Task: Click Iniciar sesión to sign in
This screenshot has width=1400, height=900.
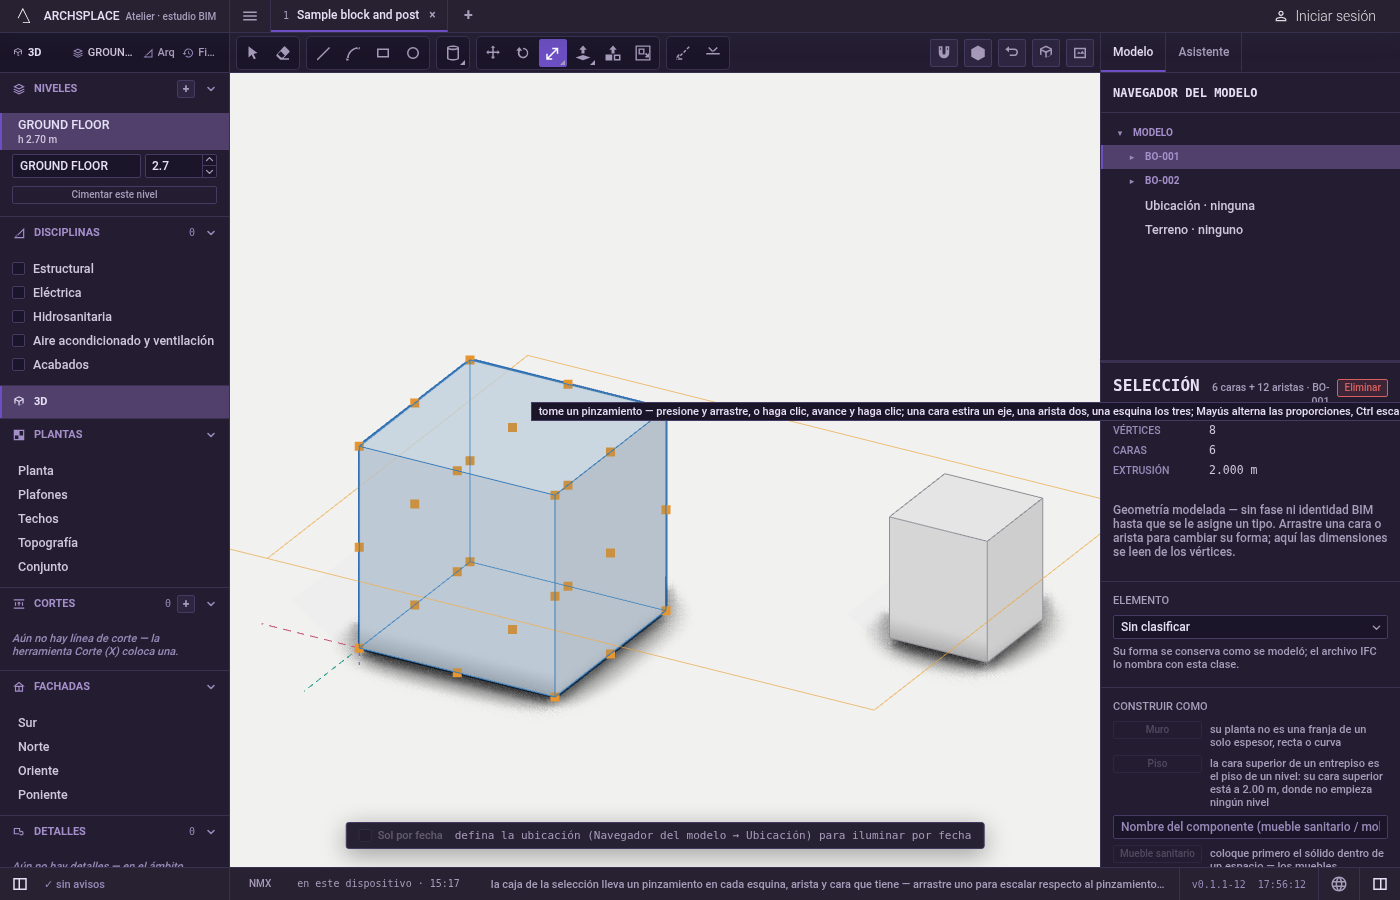Action: 1325,16
